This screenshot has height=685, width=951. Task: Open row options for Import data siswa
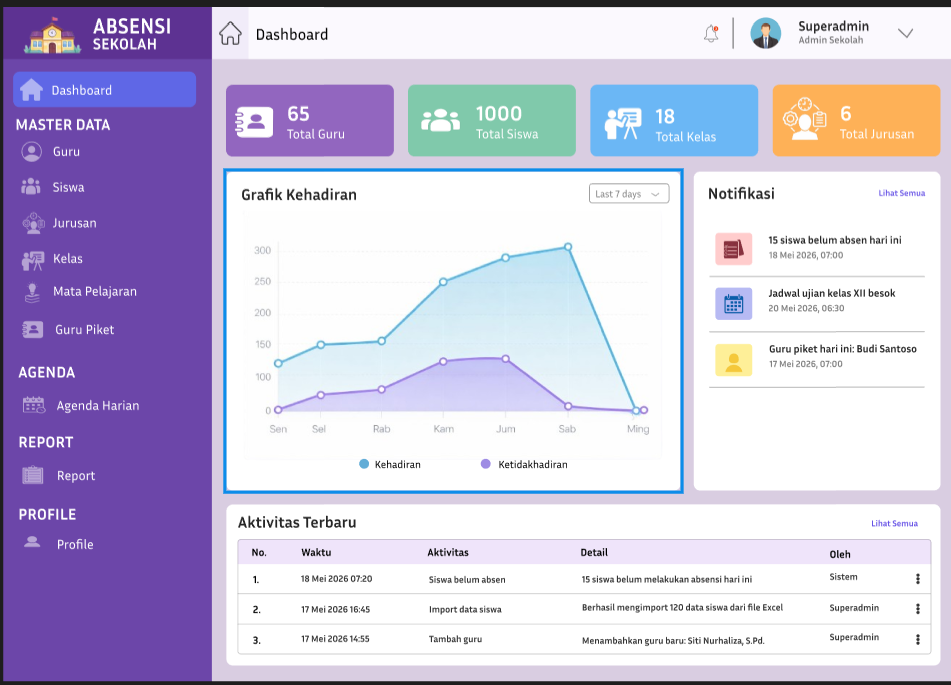pos(918,609)
